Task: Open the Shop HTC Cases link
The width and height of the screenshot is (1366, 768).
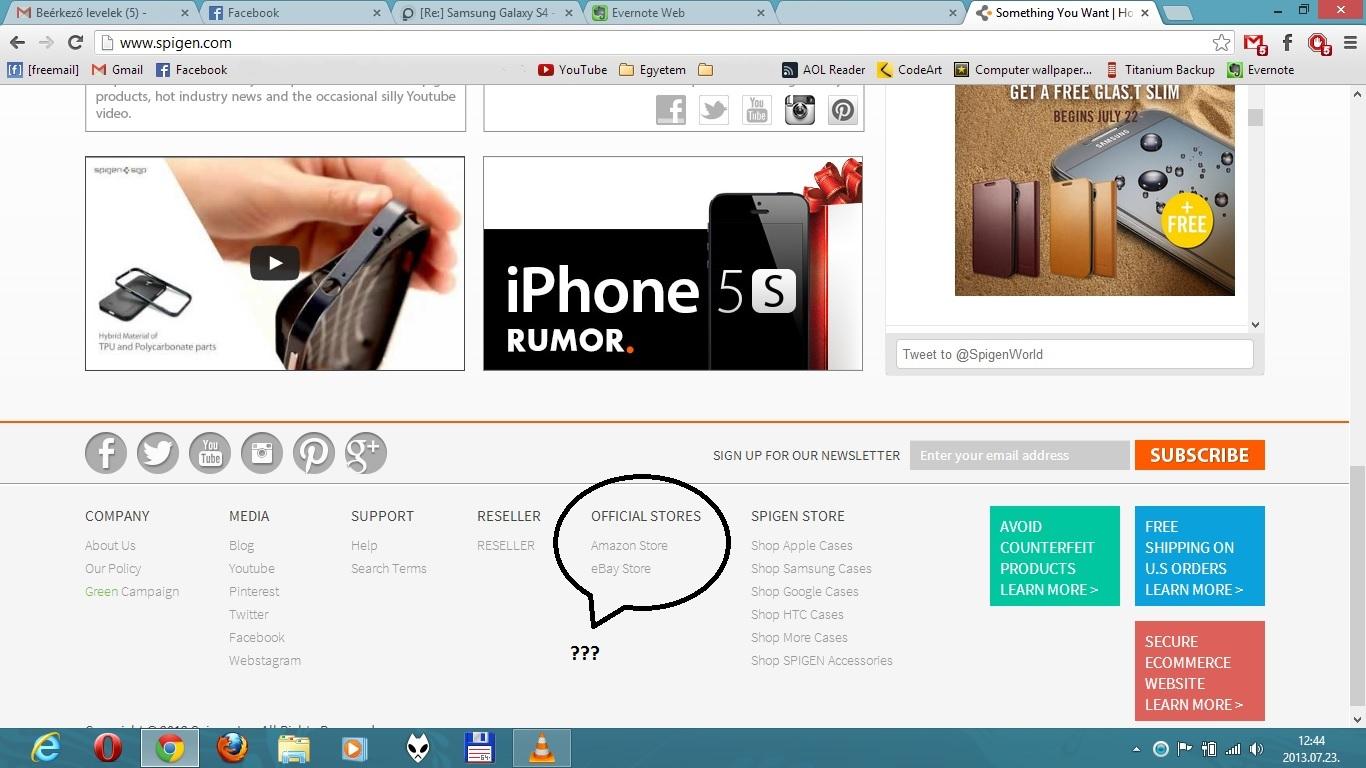Action: coord(797,614)
